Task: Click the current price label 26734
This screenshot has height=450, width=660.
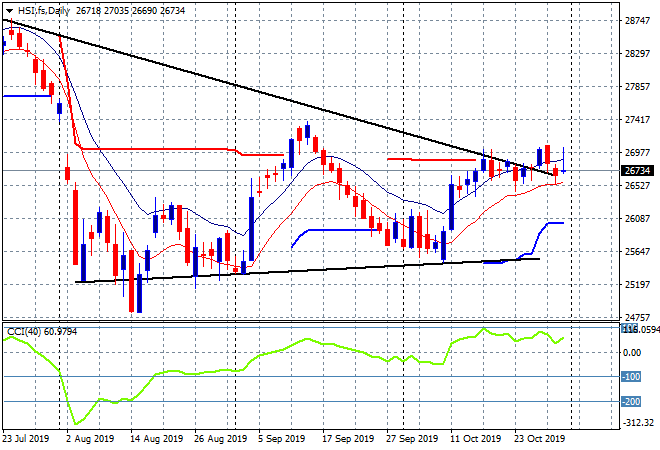Action: tap(637, 170)
